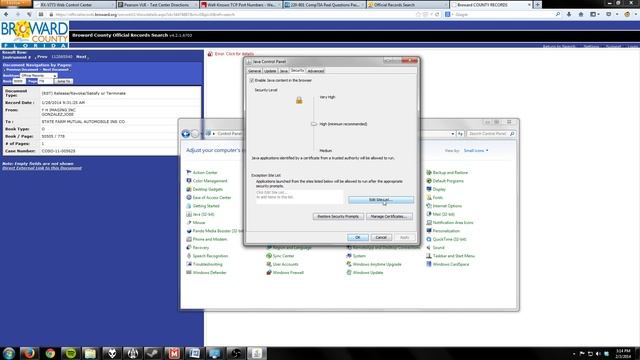Open Windows CardSpace in Control Panel
This screenshot has width=640, height=360.
[x=448, y=264]
